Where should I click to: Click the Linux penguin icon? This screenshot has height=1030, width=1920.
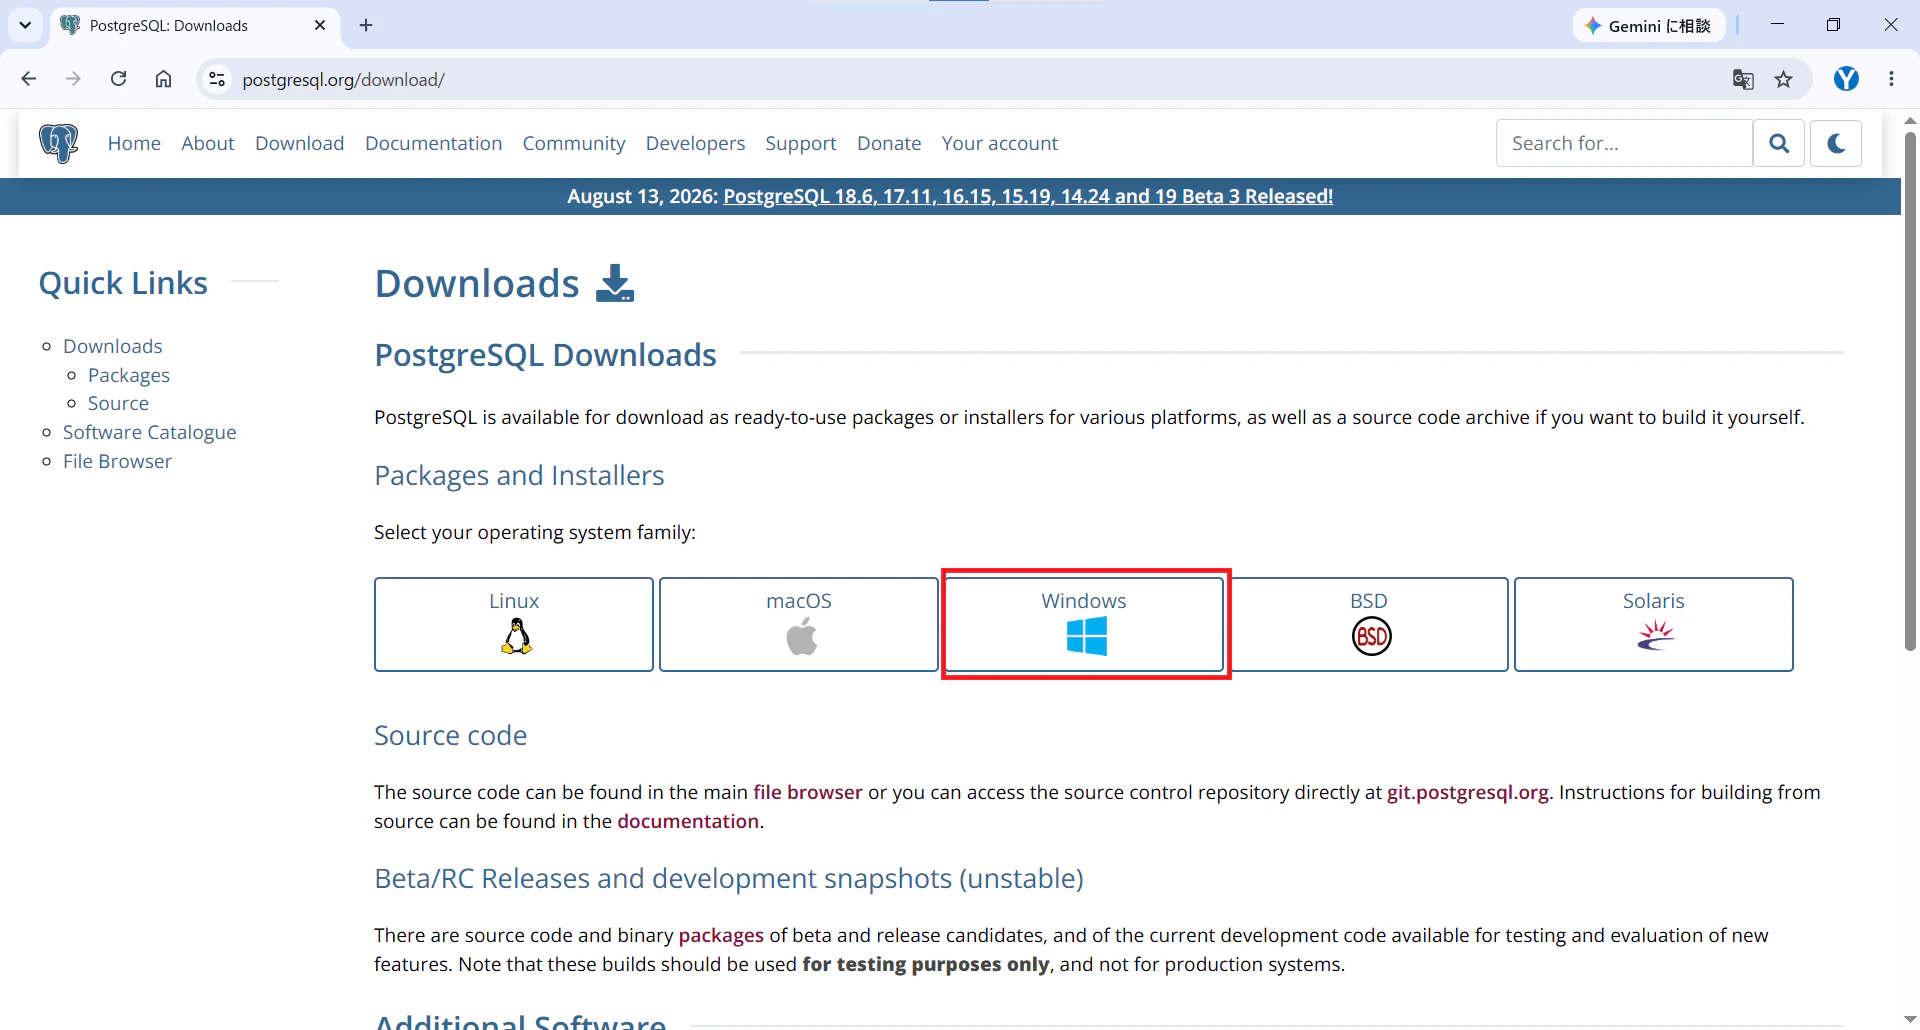pyautogui.click(x=516, y=636)
